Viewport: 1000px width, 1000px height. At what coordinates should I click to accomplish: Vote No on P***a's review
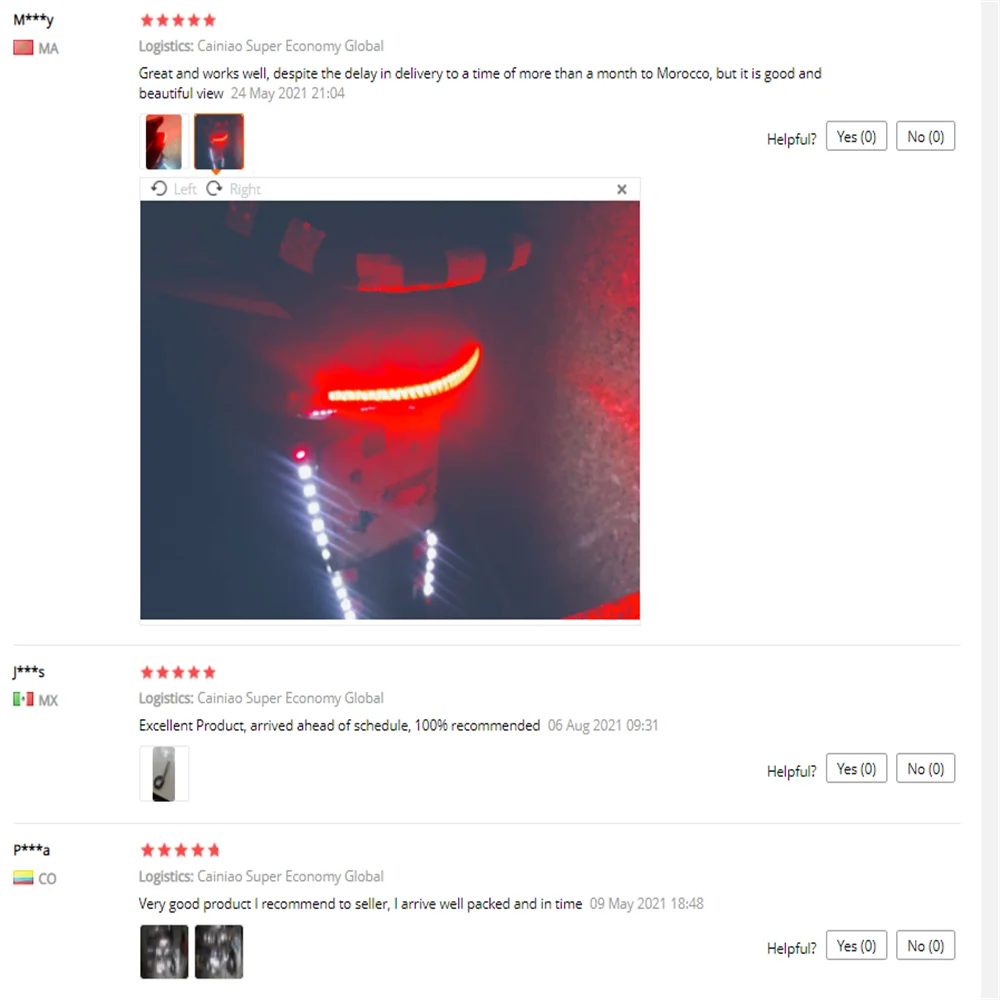[x=925, y=945]
